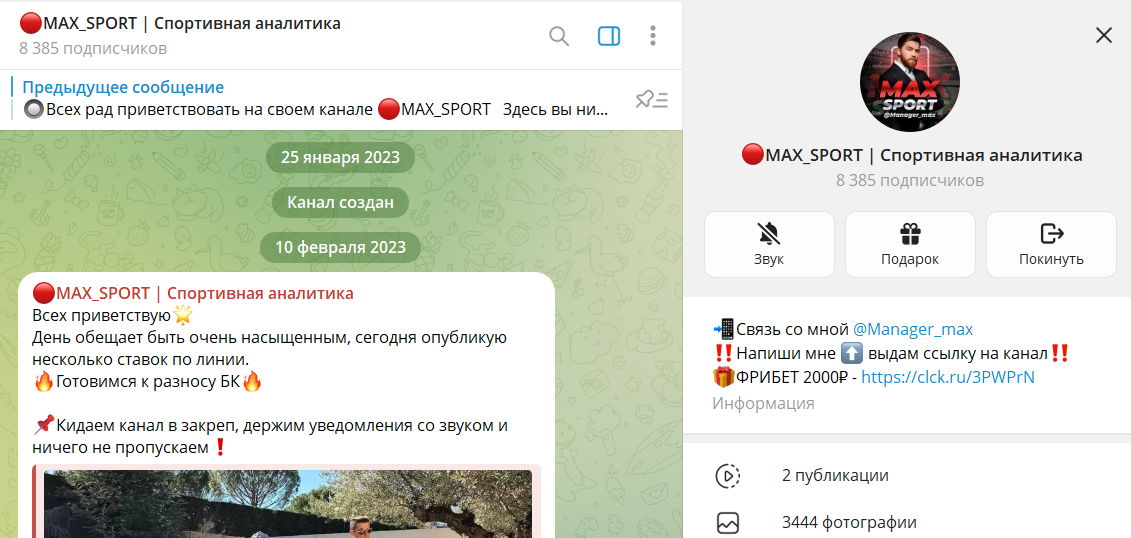Click the 10 февраля 2023 date badge
This screenshot has width=1131, height=538.
tap(340, 248)
